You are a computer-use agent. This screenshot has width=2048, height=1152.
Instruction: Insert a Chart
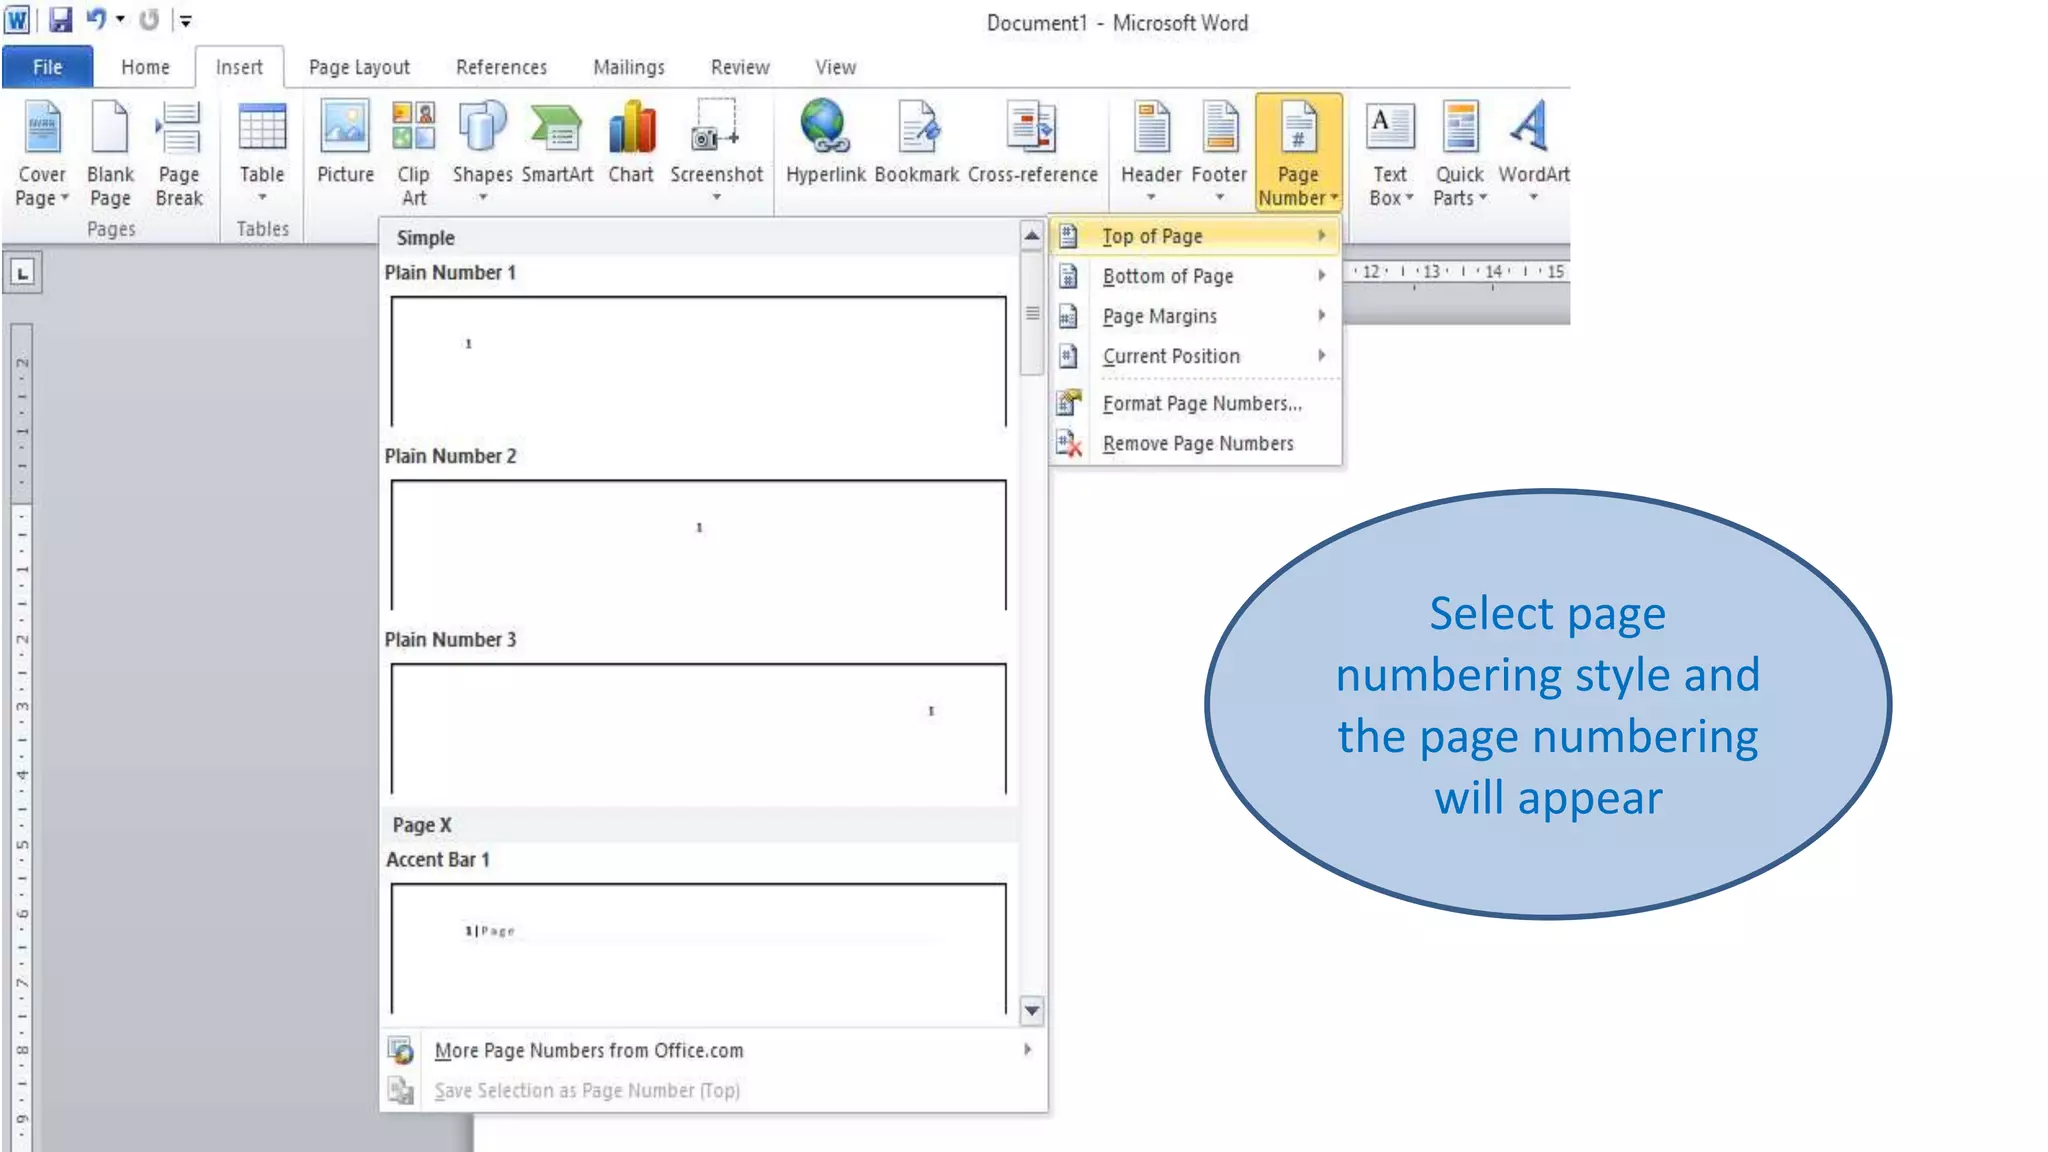coord(631,142)
